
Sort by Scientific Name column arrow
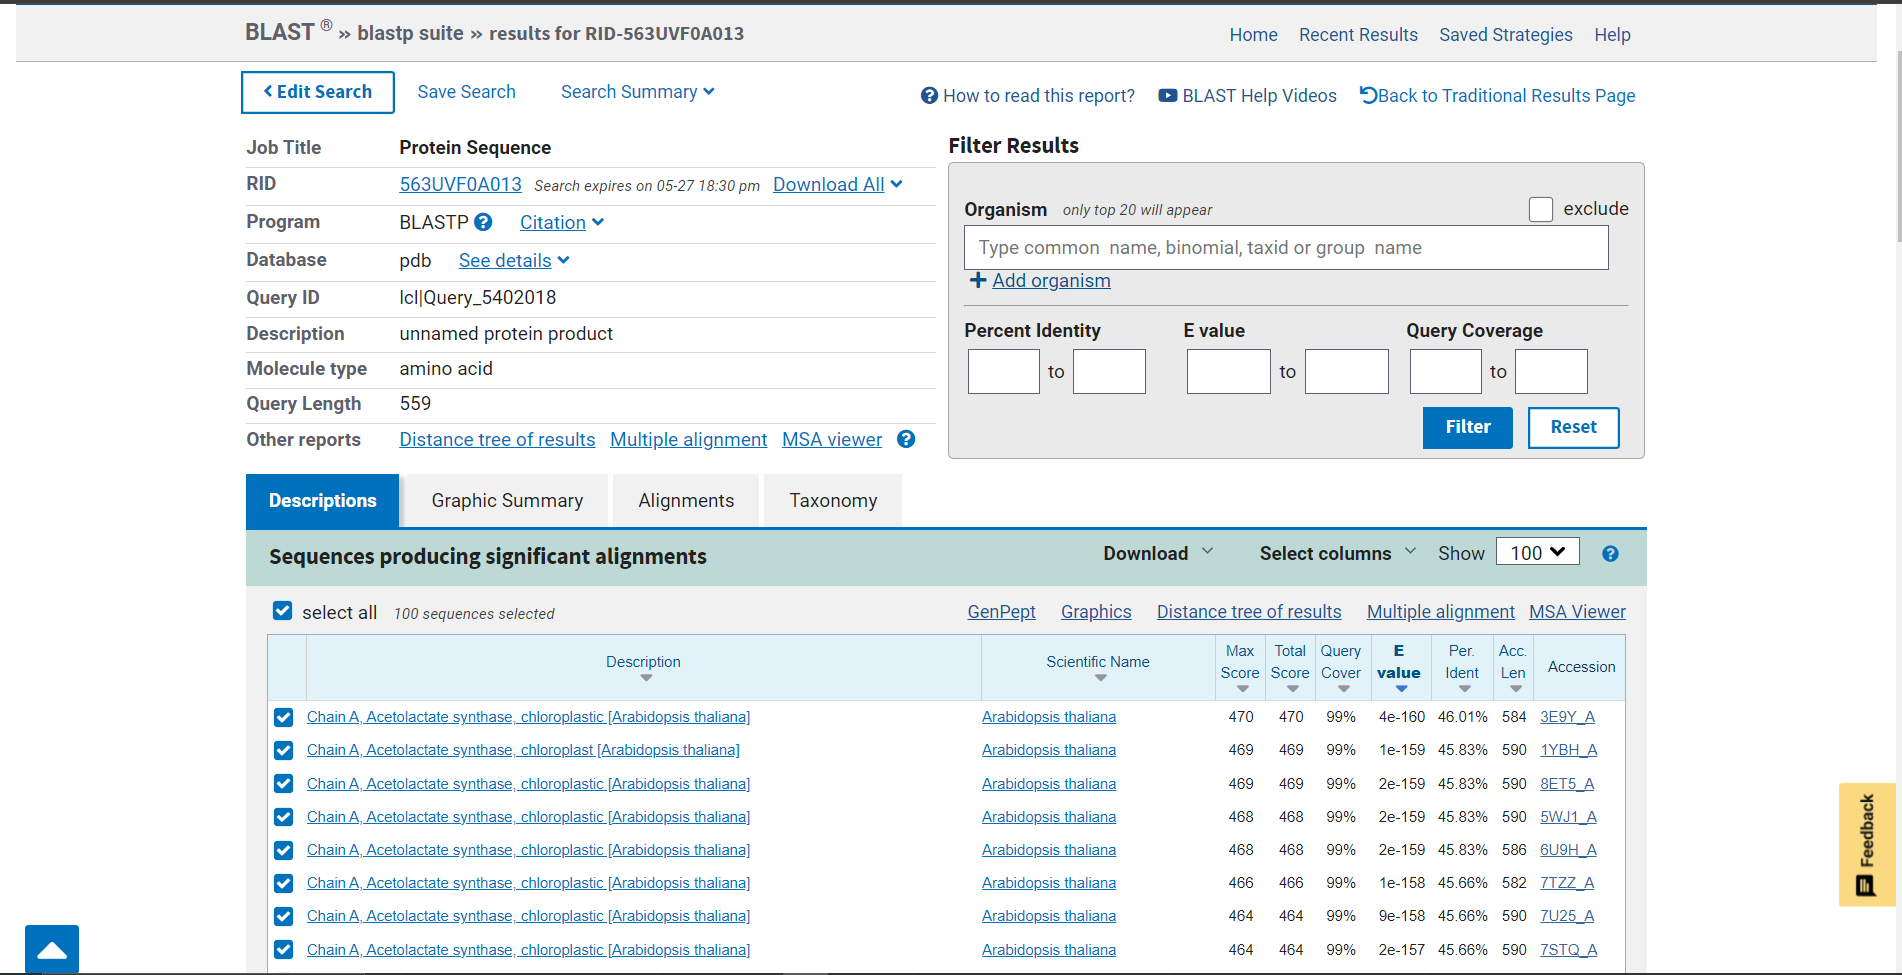pos(1100,678)
